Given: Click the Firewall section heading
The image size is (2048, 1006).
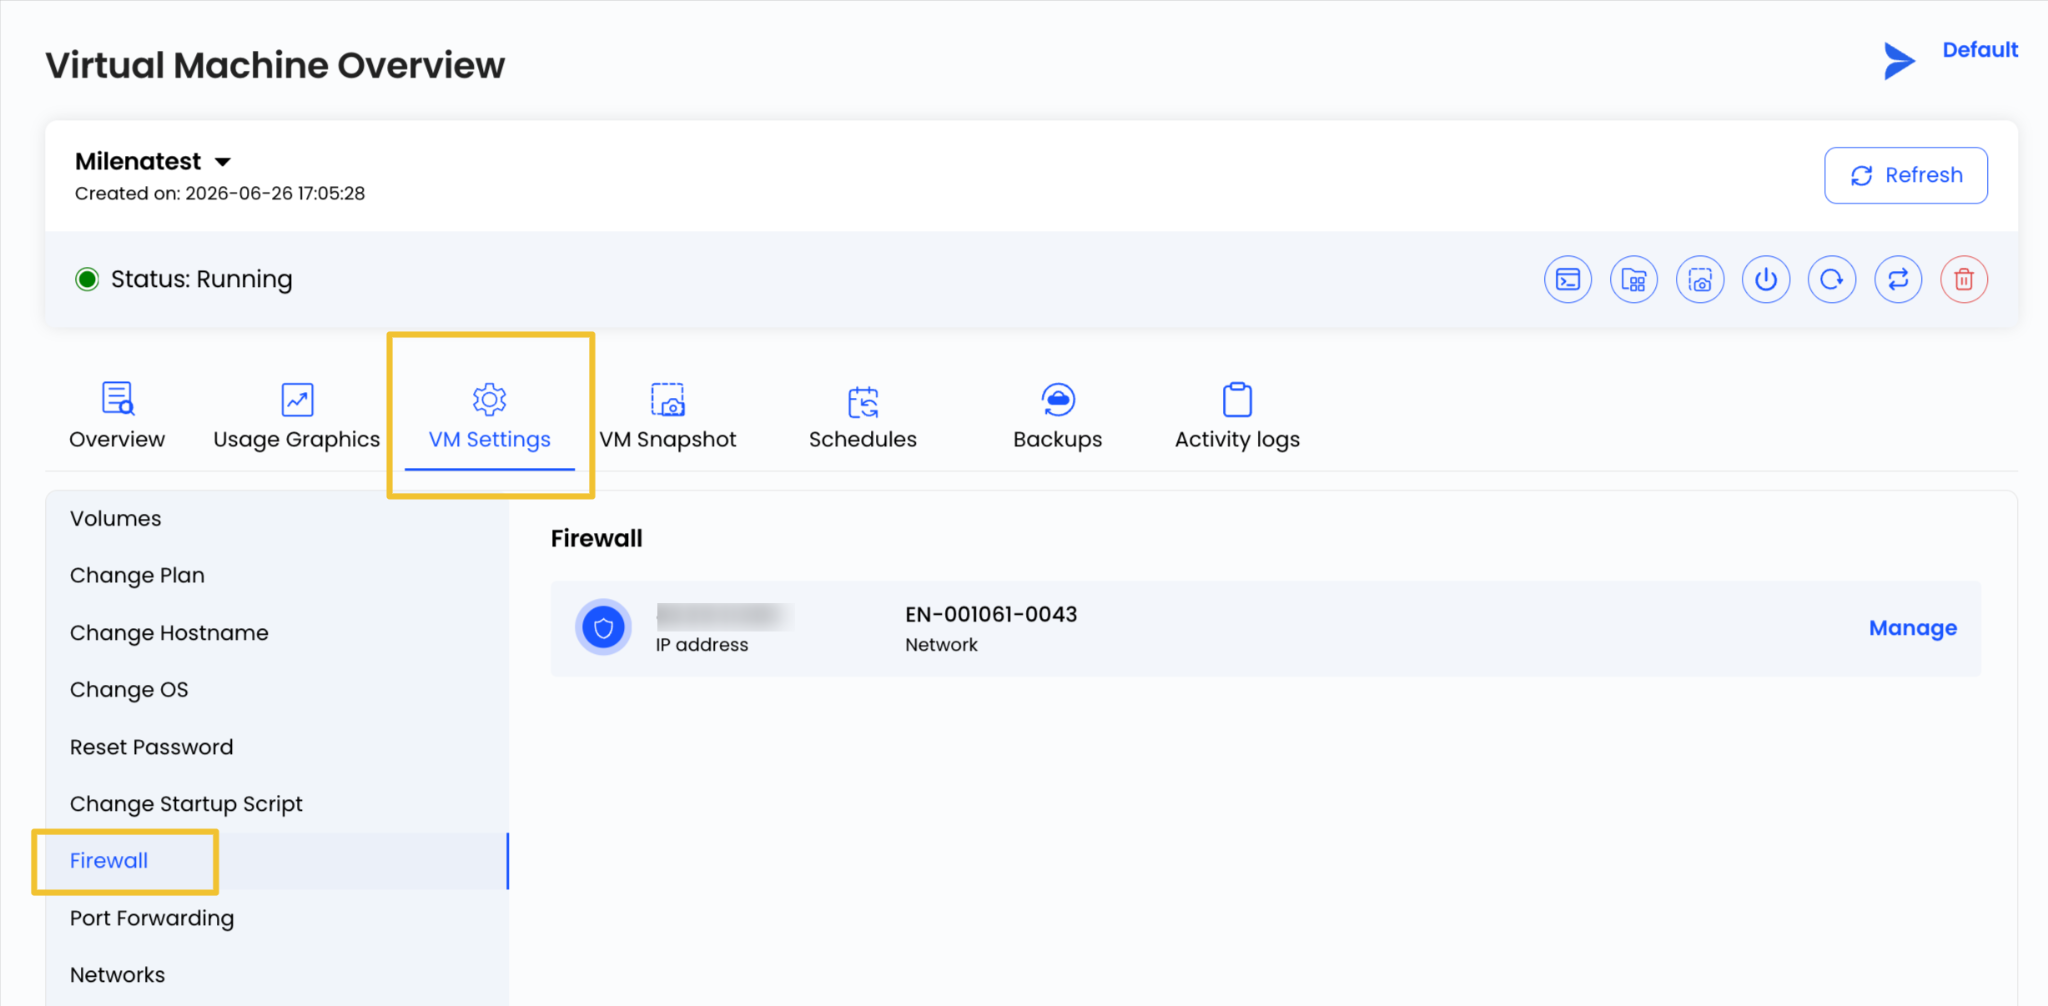Looking at the screenshot, I should click(596, 538).
